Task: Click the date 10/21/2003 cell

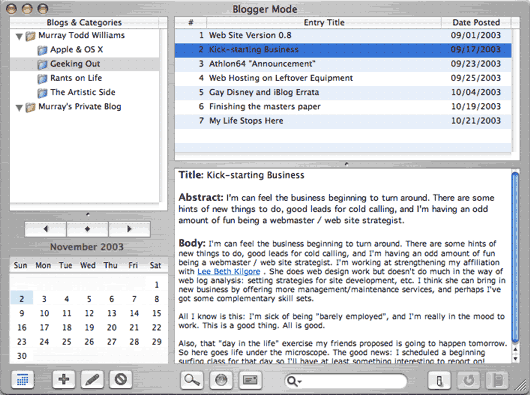Action: coord(476,121)
